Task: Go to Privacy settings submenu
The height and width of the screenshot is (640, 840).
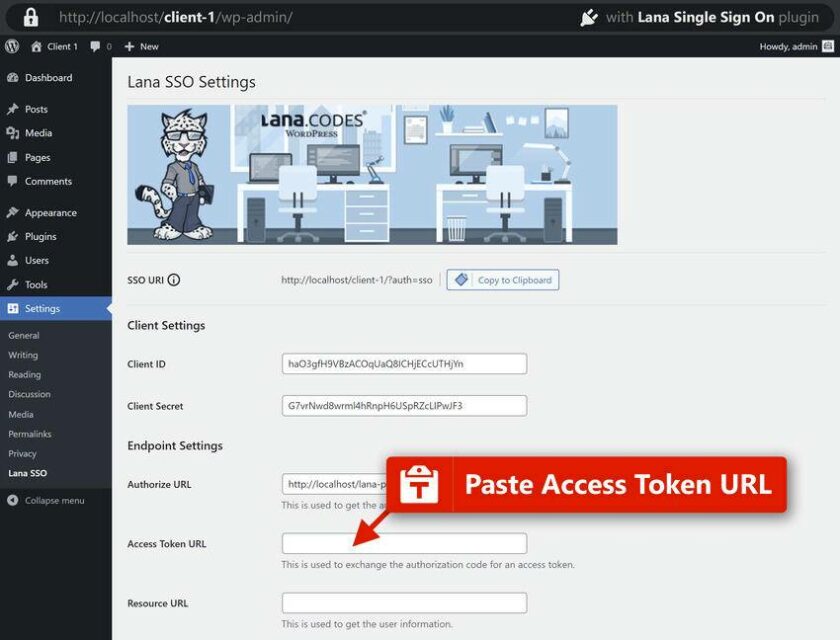Action: pos(22,454)
